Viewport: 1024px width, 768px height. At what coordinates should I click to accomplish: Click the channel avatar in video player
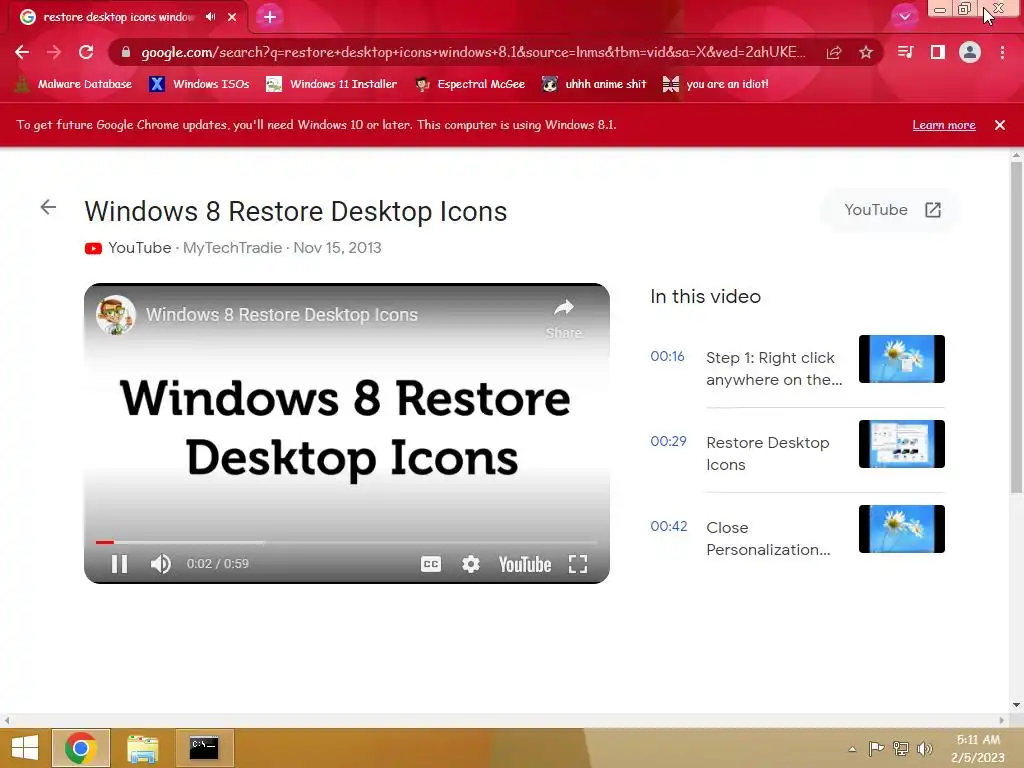coord(116,315)
